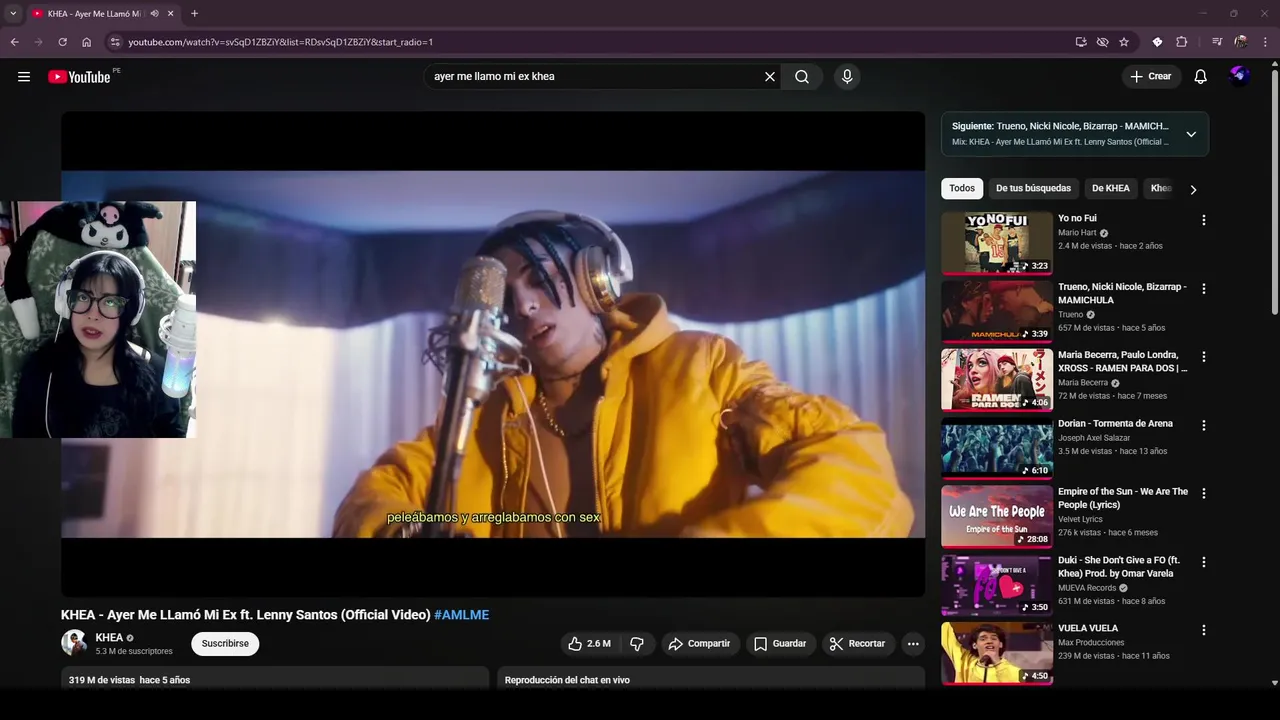The width and height of the screenshot is (1280, 720).
Task: Open the VUELA VUELA video thumbnail
Action: tap(997, 653)
